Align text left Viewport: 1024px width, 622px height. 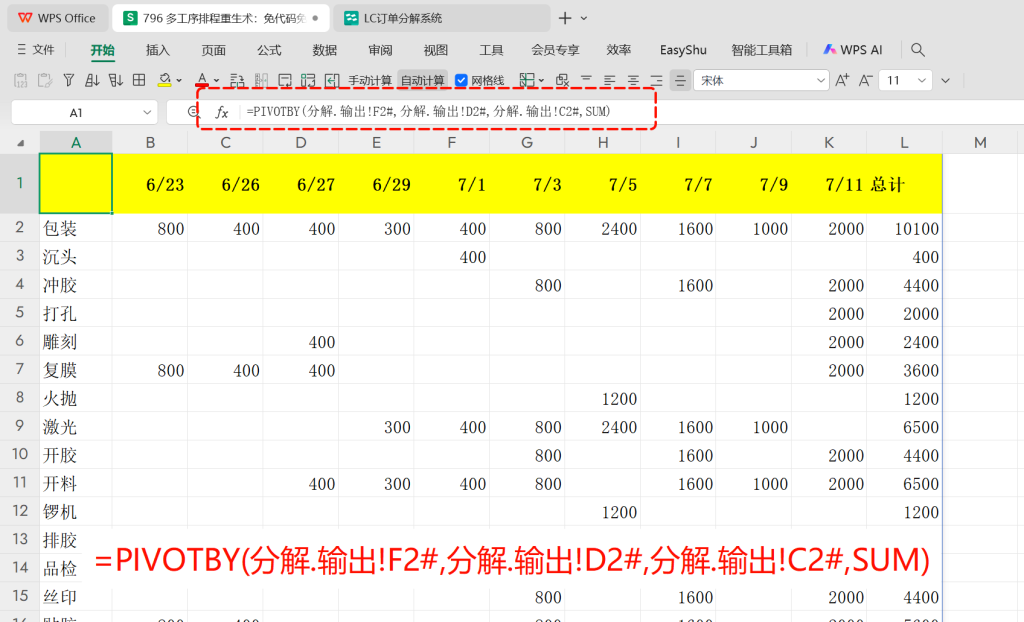pos(609,80)
